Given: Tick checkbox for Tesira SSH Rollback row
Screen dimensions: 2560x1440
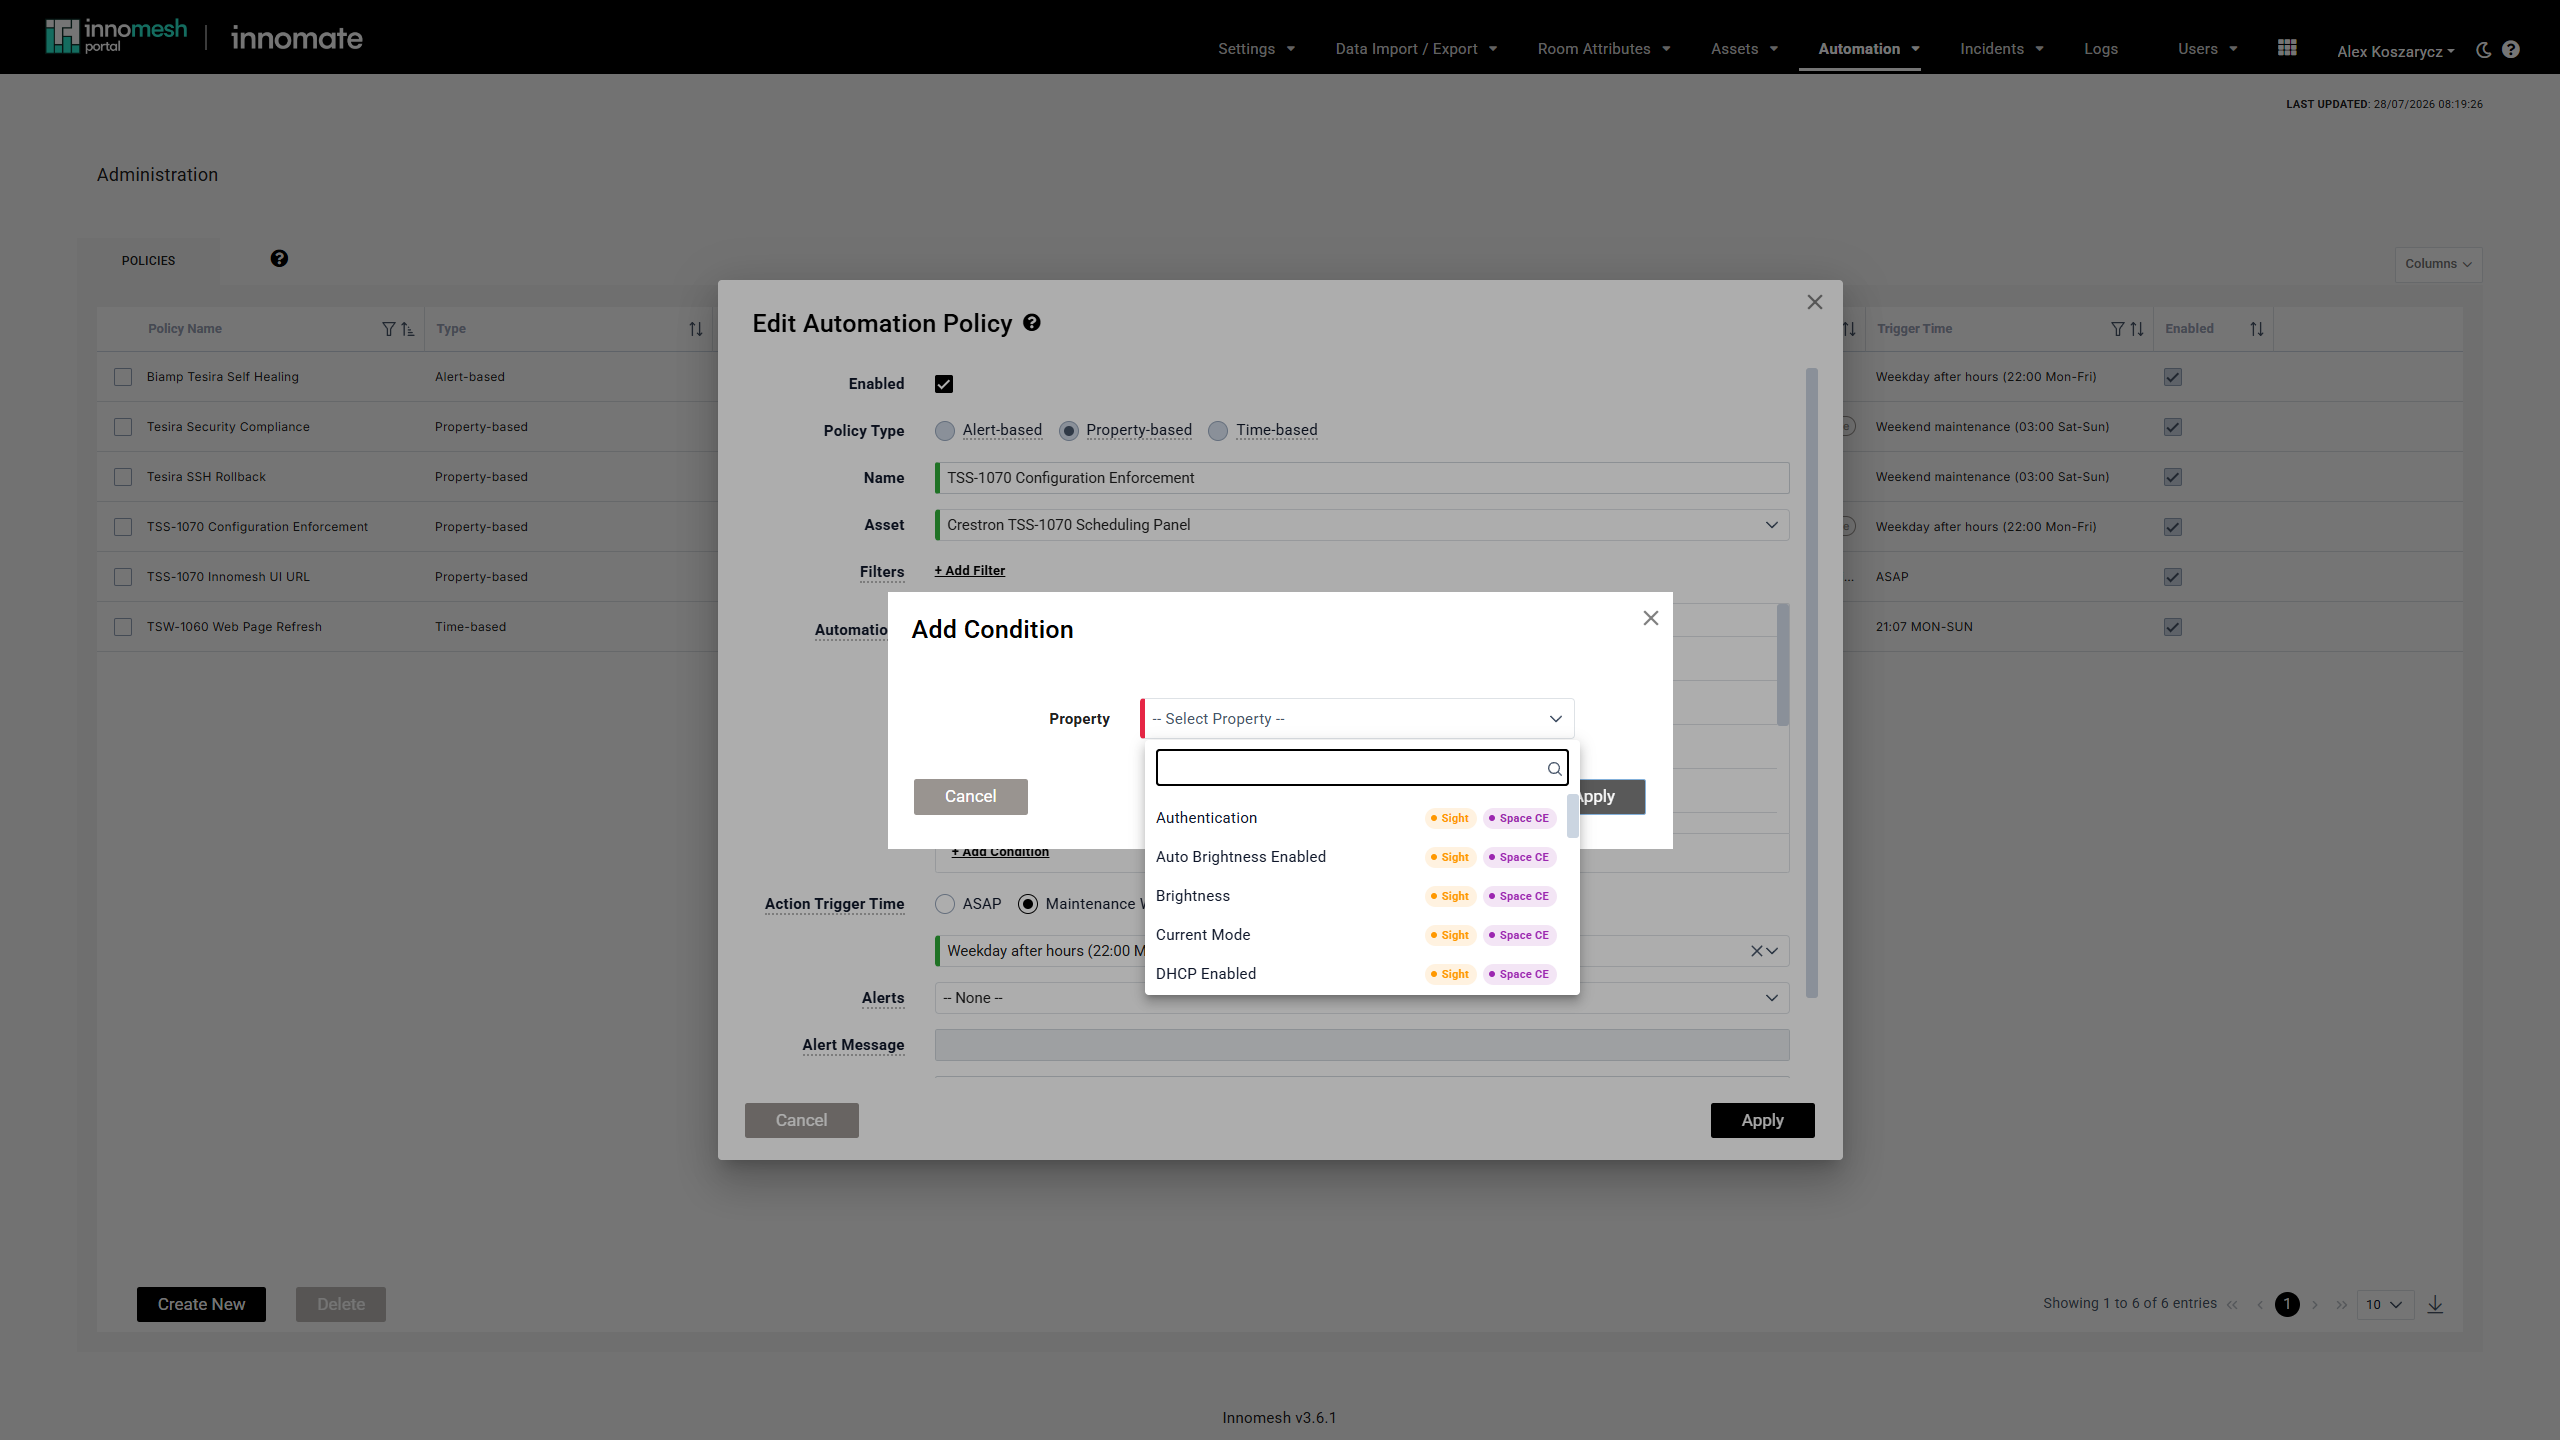Looking at the screenshot, I should [123, 477].
